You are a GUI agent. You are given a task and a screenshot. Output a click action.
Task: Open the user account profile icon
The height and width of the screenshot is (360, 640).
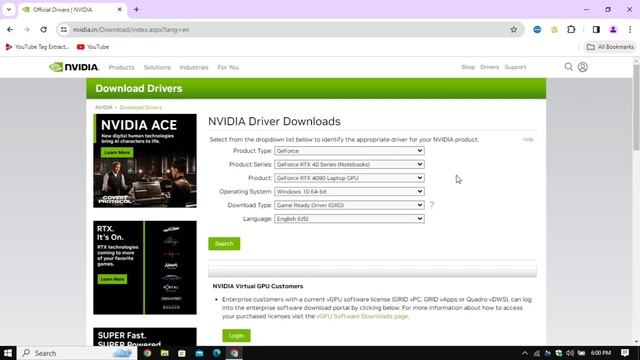click(583, 67)
